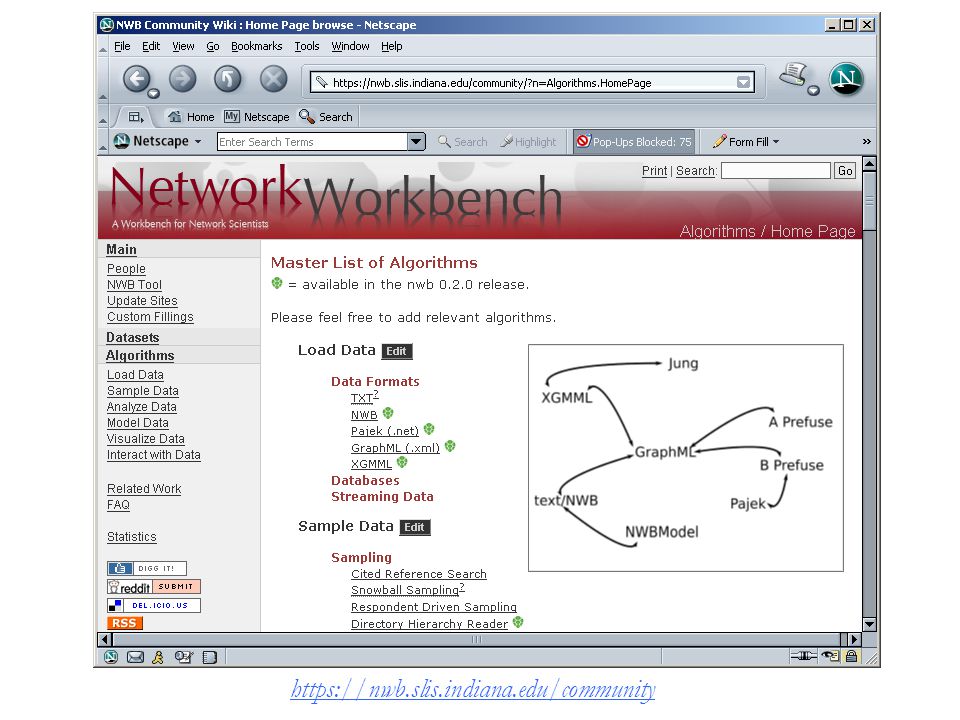Viewport: 960px width, 720px height.
Task: Open the Help menu
Action: (391, 46)
